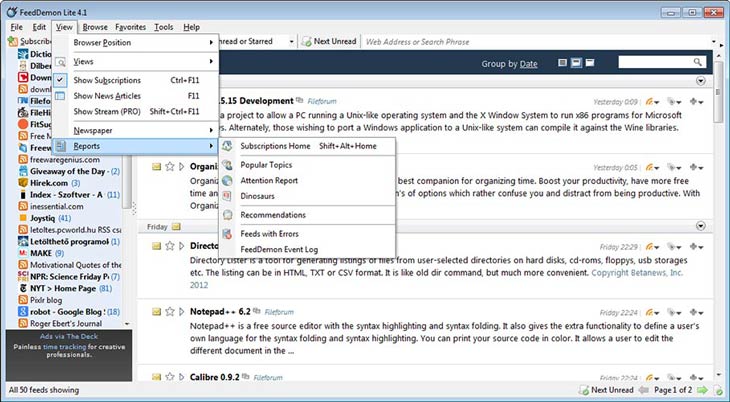Open the Giveaway of the Day feed

[x=67, y=171]
